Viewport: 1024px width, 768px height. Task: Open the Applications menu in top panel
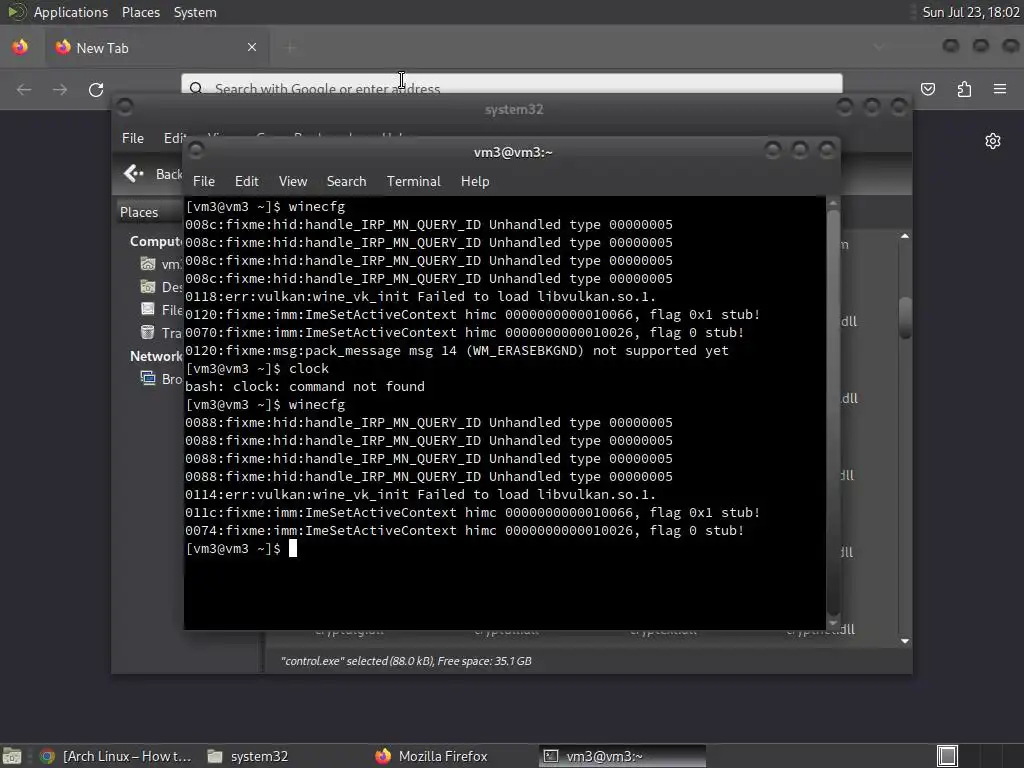(71, 12)
